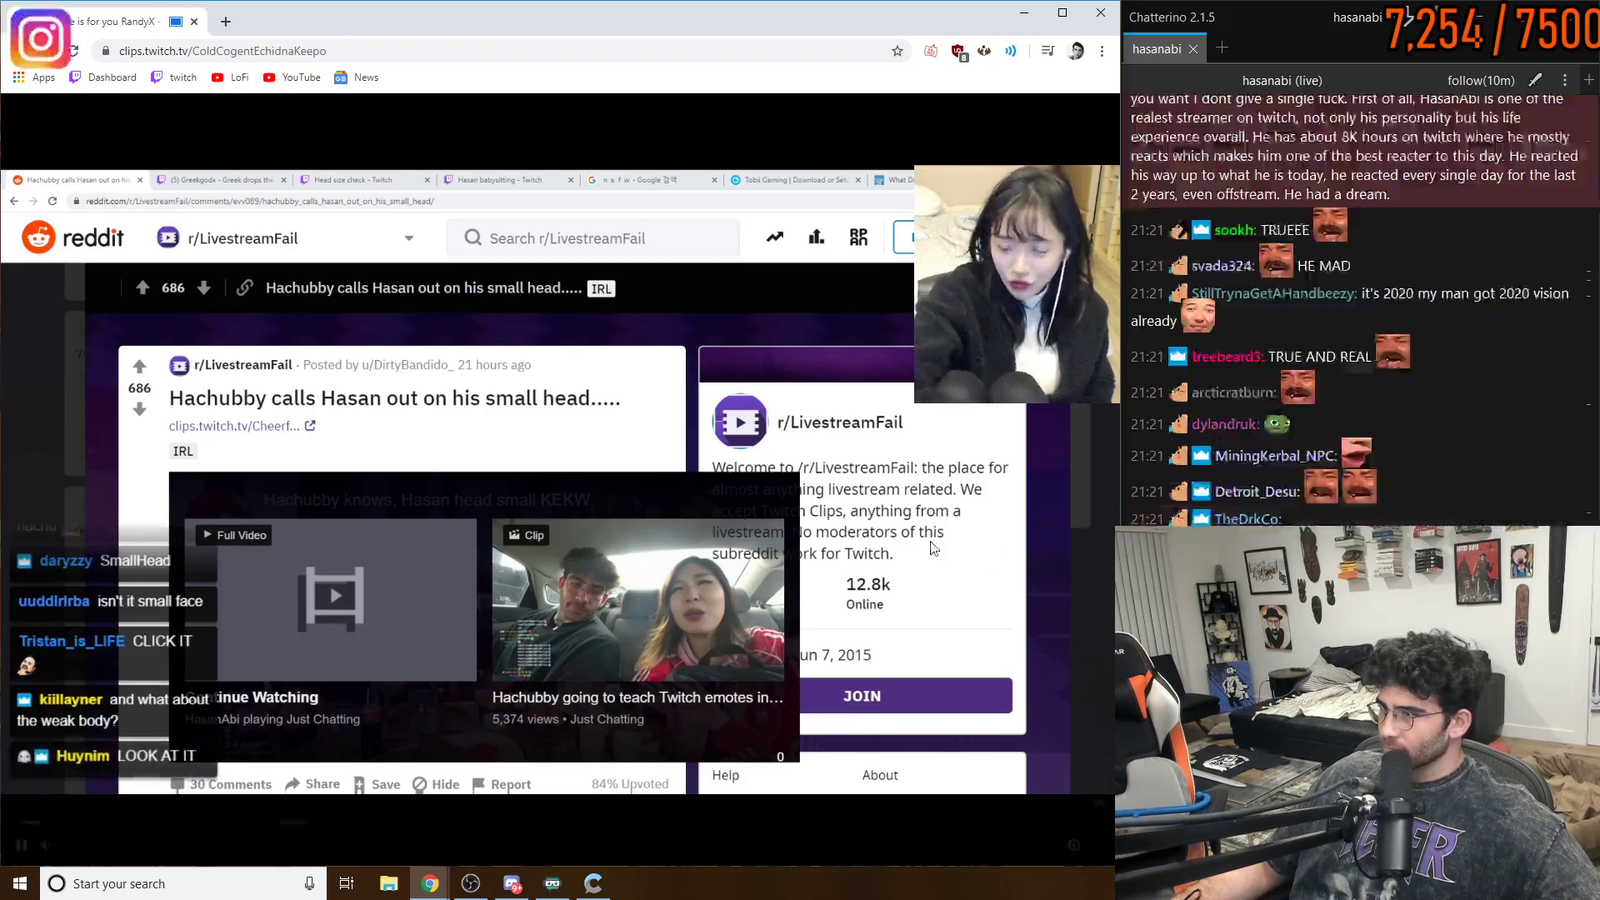Add a new split in Chatterino
Viewport: 1600px width, 900px height.
click(1589, 80)
